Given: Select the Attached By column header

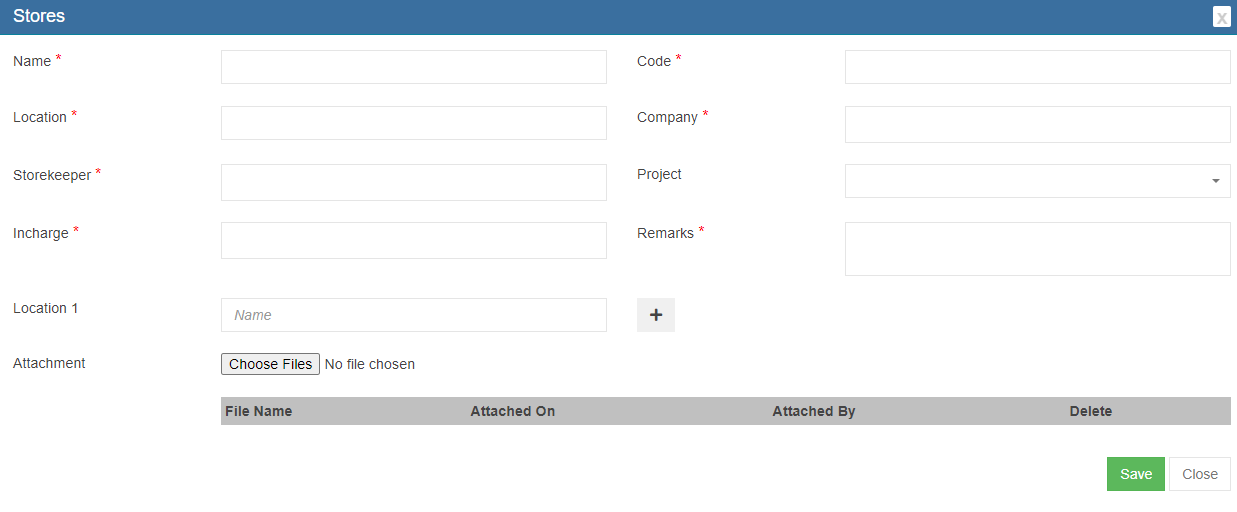Looking at the screenshot, I should pyautogui.click(x=813, y=411).
